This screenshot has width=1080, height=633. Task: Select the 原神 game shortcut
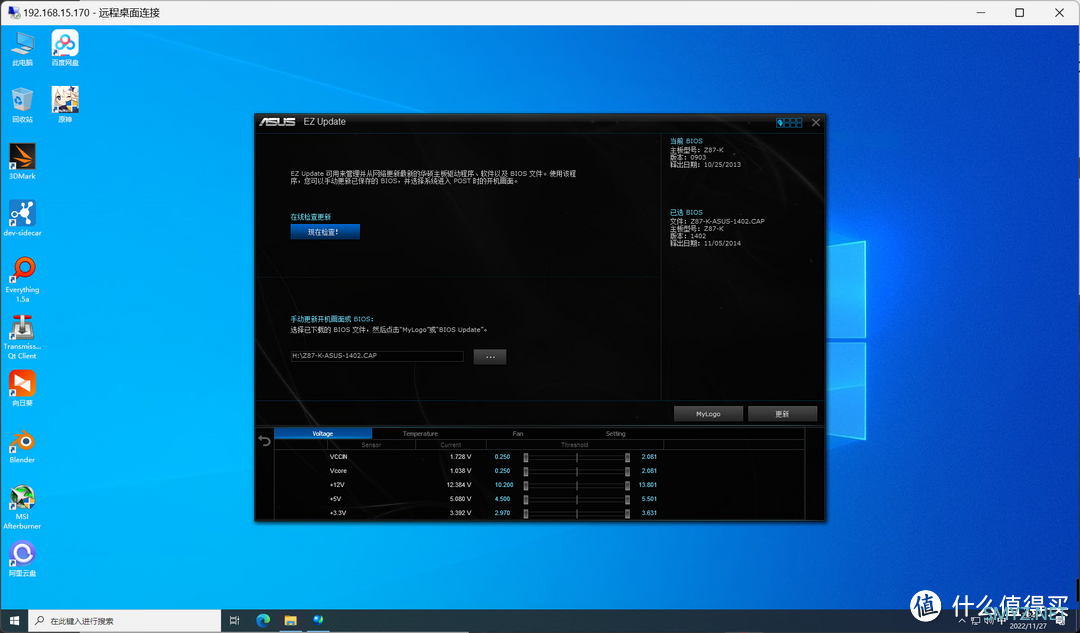tap(65, 105)
